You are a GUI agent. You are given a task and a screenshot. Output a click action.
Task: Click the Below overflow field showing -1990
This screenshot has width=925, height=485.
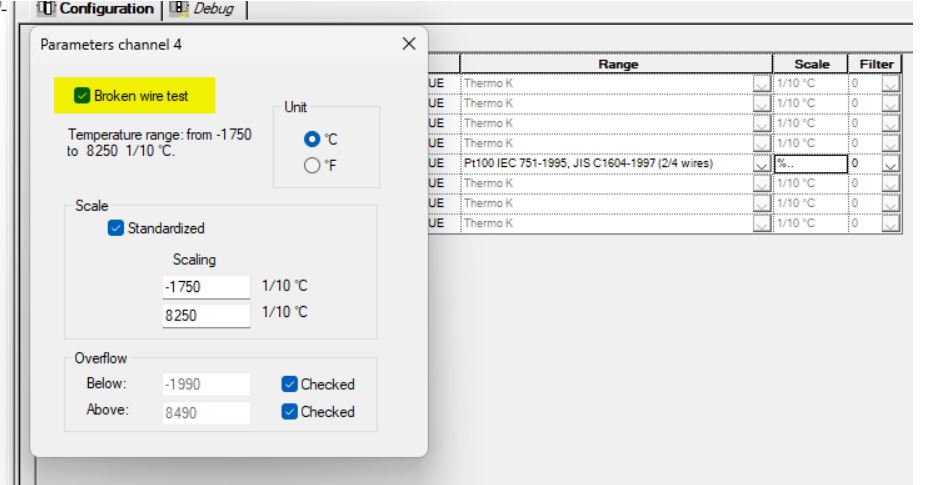tap(206, 384)
